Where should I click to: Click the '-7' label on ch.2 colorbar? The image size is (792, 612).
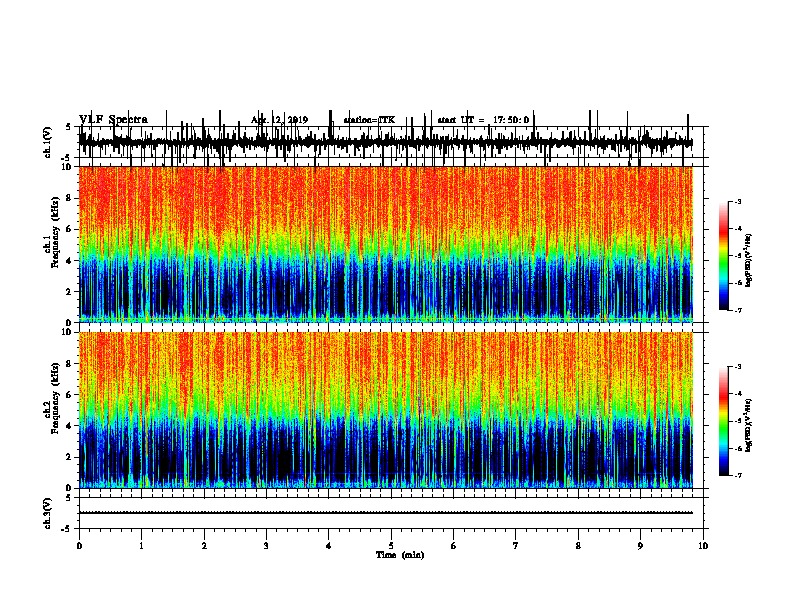click(x=737, y=476)
